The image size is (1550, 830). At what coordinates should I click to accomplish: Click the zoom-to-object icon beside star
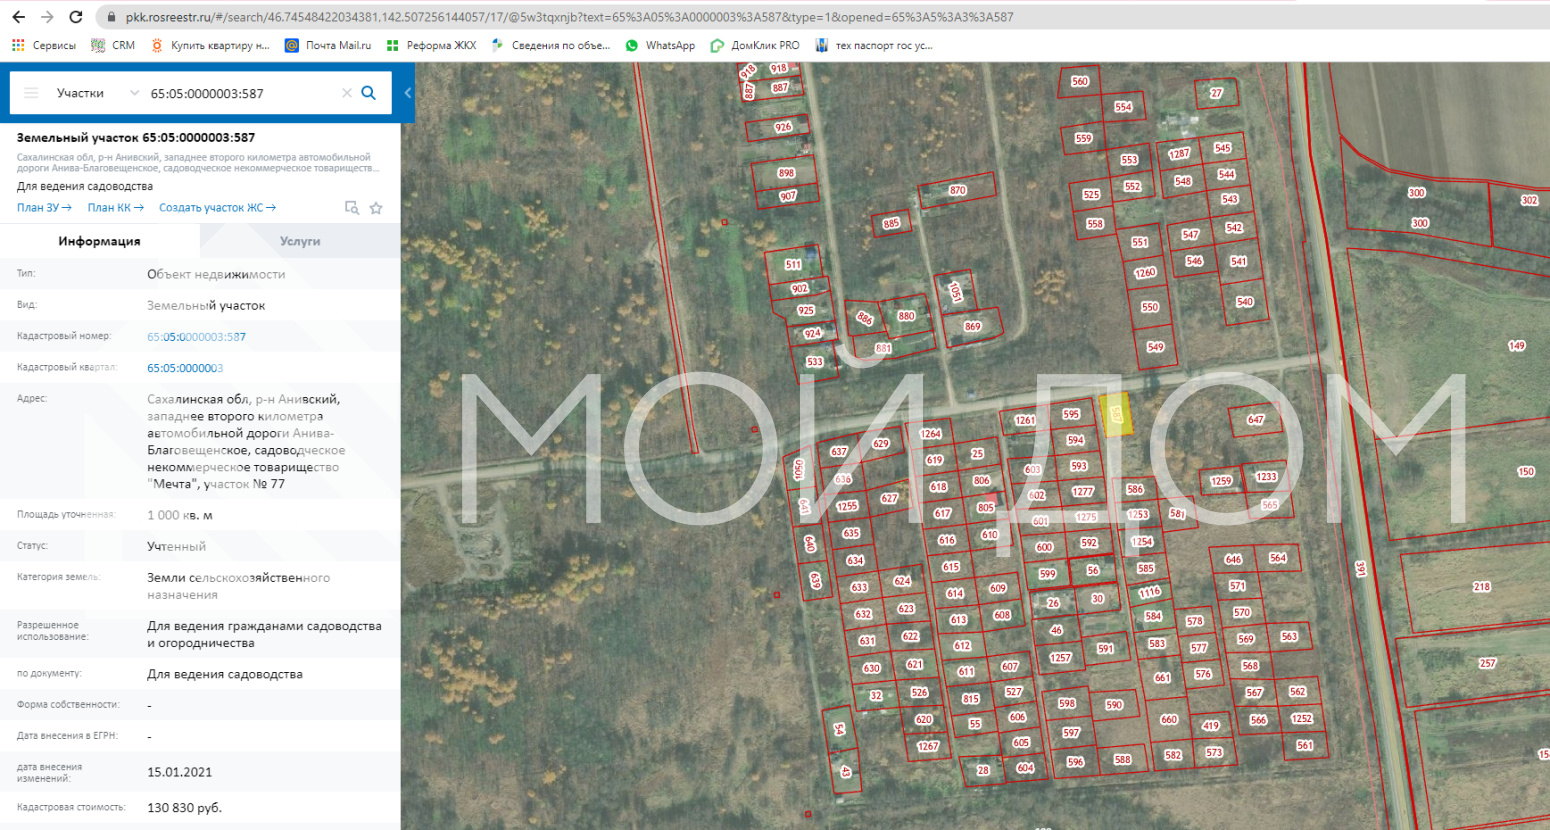click(352, 208)
